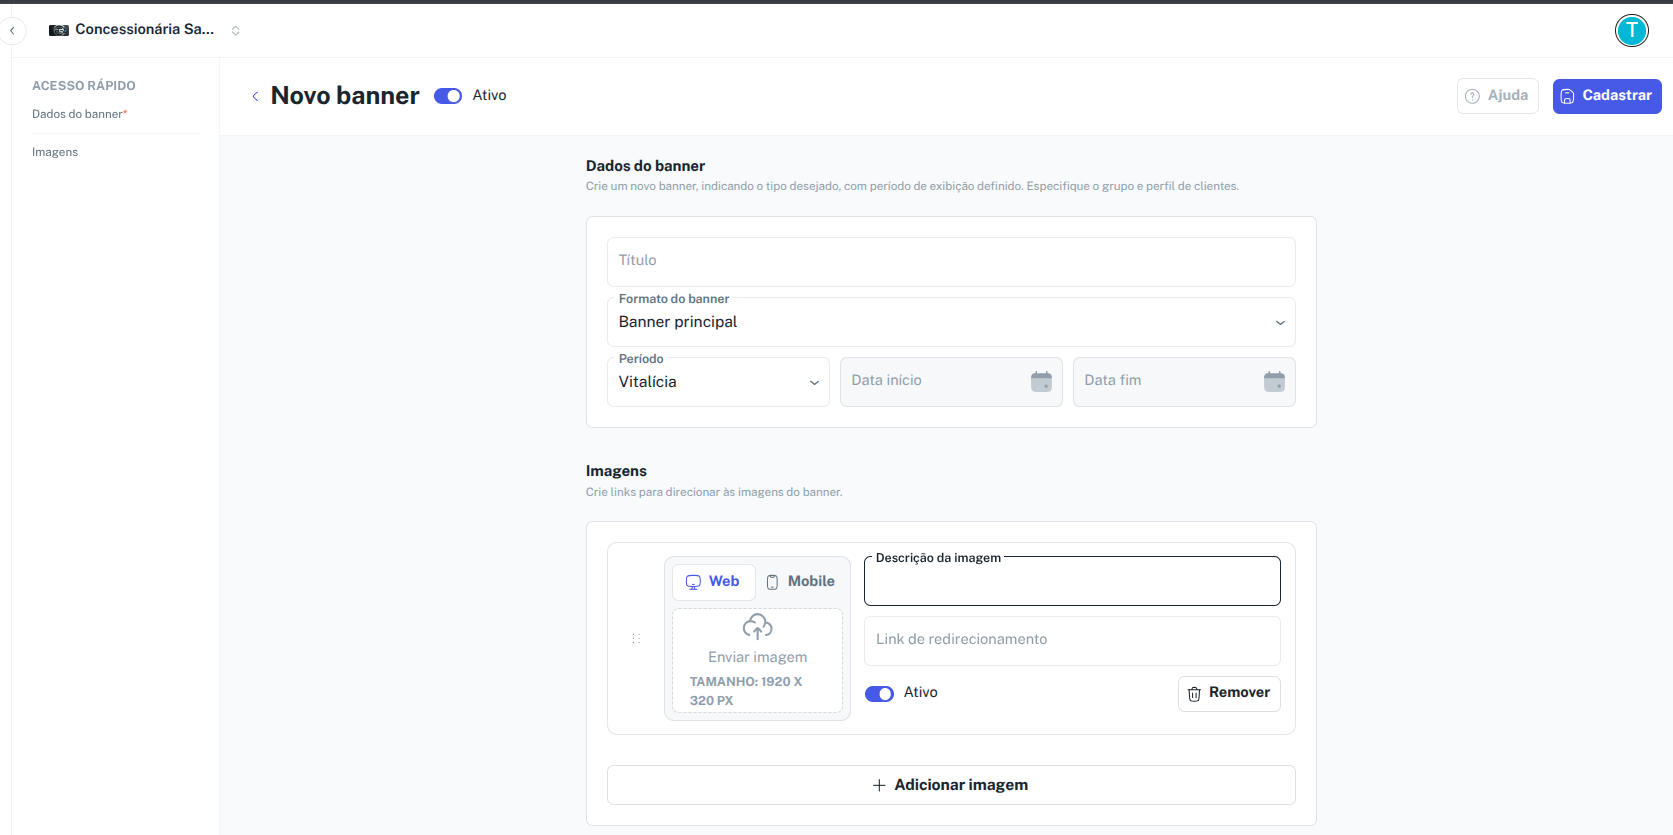Click the cloud upload icon
The height and width of the screenshot is (835, 1673).
(x=757, y=627)
